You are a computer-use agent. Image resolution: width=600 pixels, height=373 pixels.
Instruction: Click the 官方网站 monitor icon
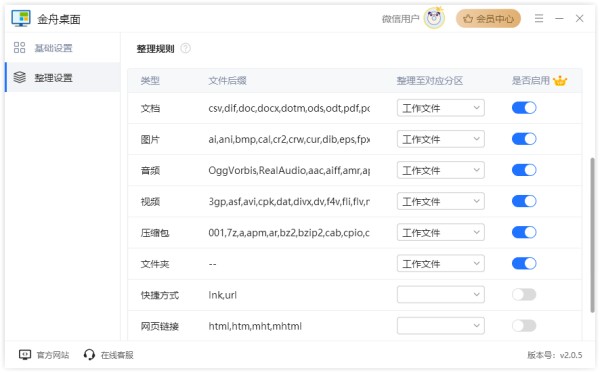coord(25,355)
